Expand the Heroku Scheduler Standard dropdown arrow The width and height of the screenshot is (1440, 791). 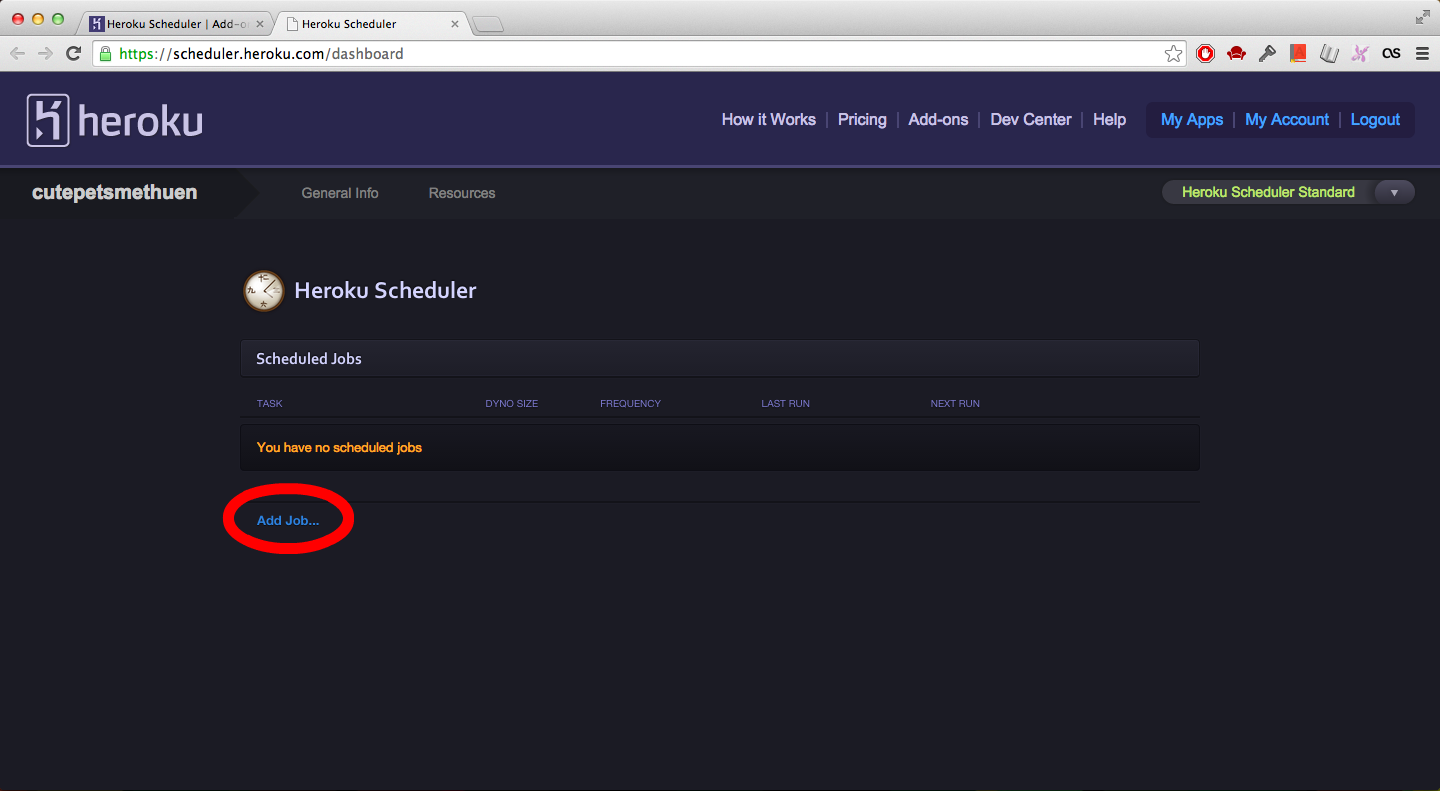pyautogui.click(x=1394, y=192)
